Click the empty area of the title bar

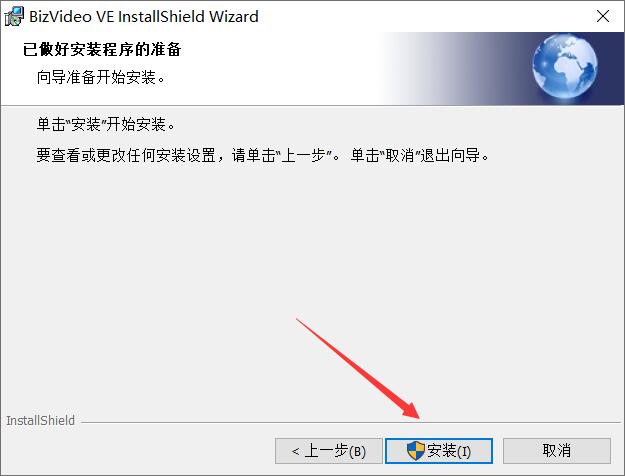coord(423,16)
